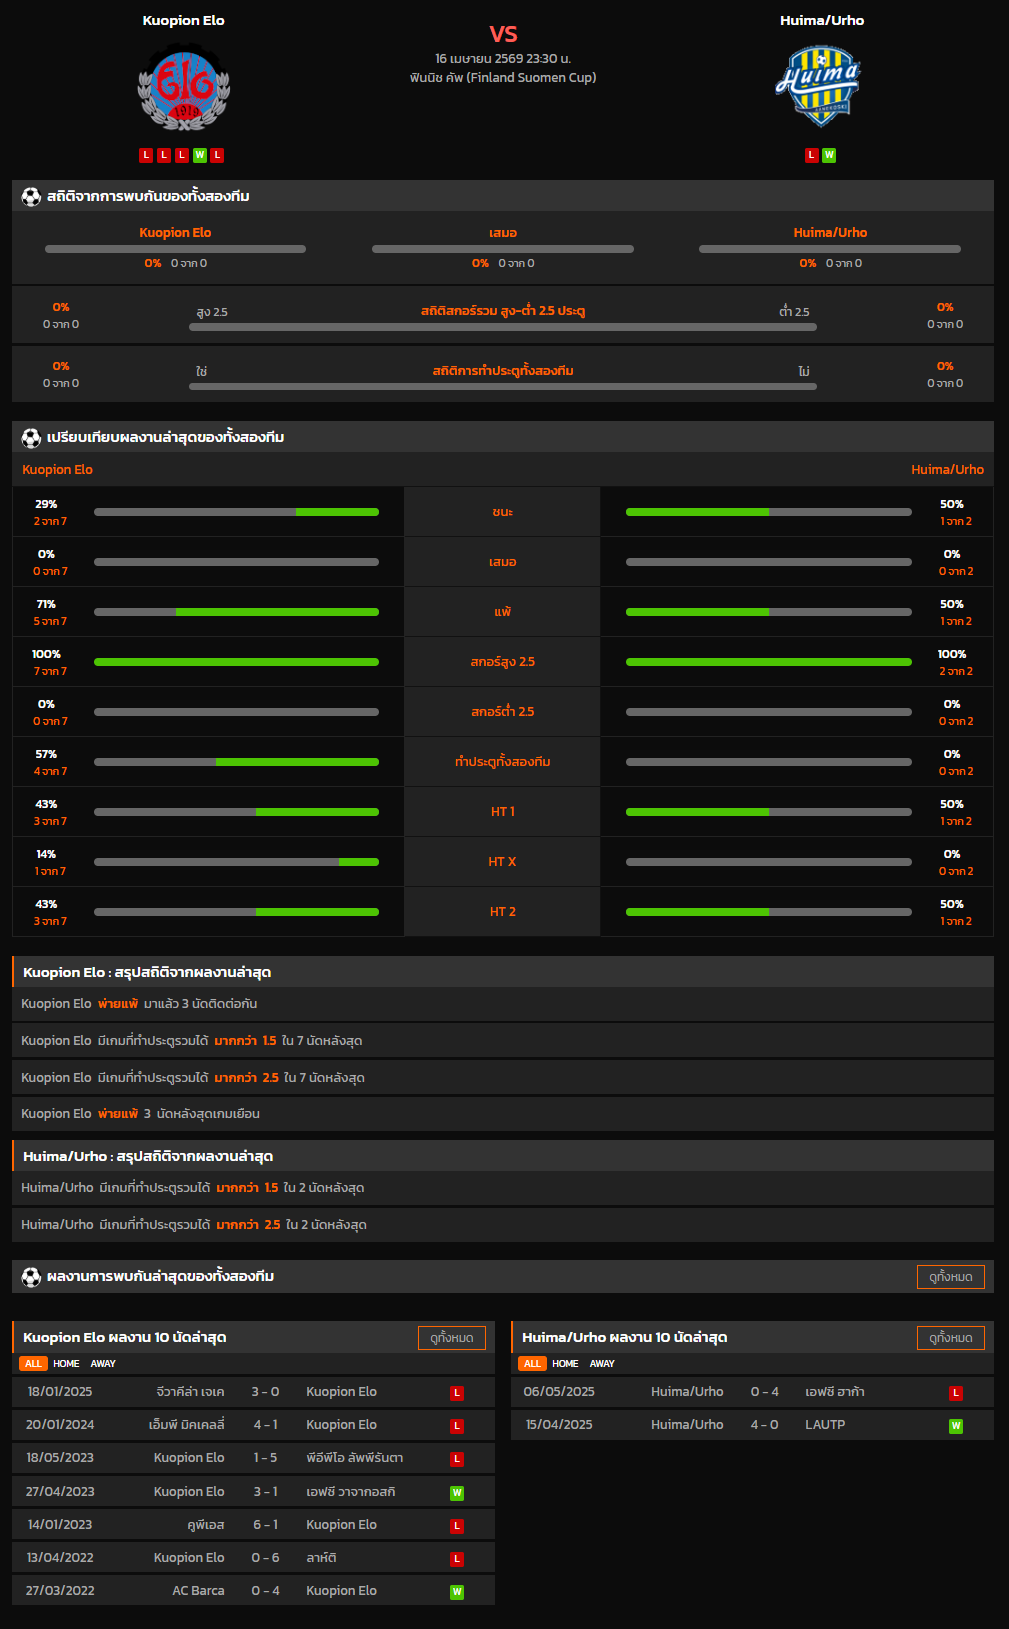Click the soccer ball icon beside recent form comparison
The width and height of the screenshot is (1009, 1629).
(x=31, y=438)
